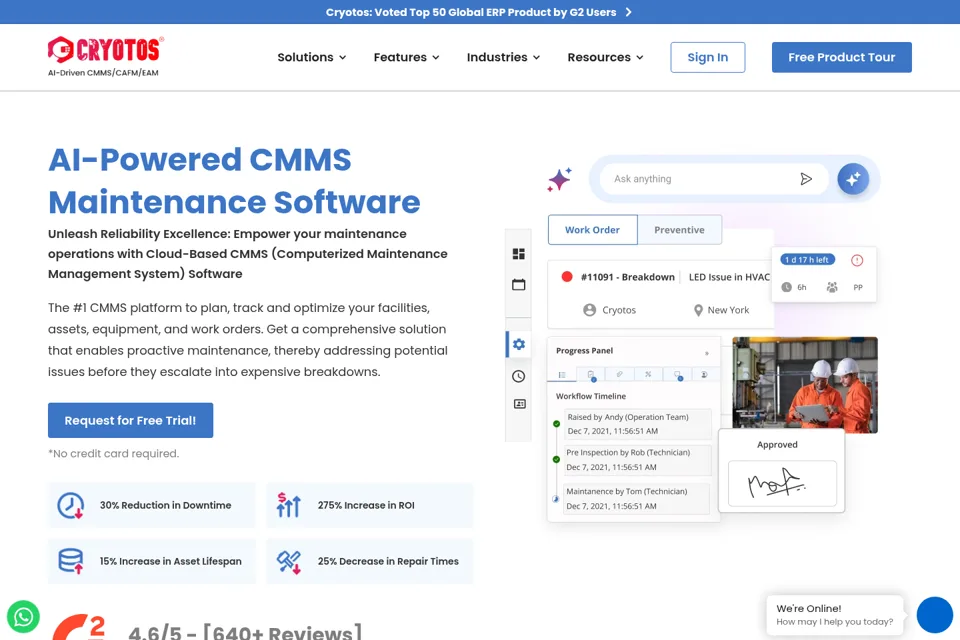960x640 pixels.
Task: Click the '4.6/5 - [640+ Reviews]' rating text
Action: tap(245, 631)
